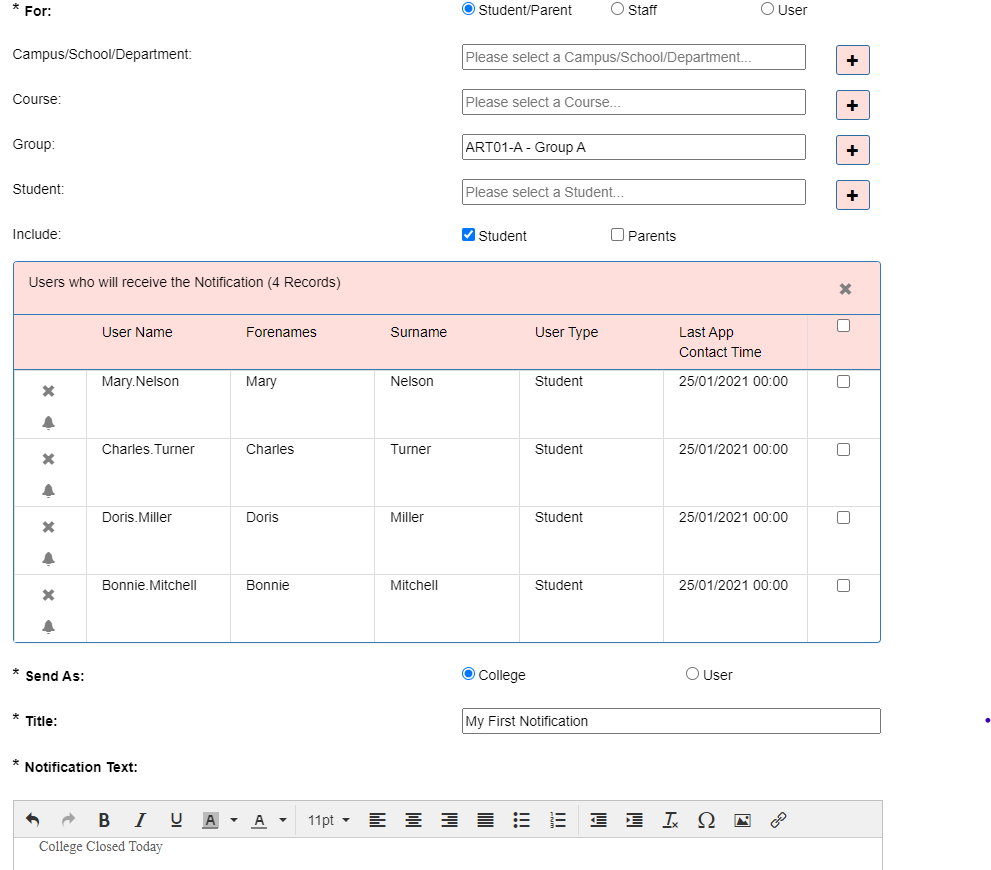Open Campus/School/Department selector field
Image resolution: width=991 pixels, height=870 pixels.
[x=633, y=57]
